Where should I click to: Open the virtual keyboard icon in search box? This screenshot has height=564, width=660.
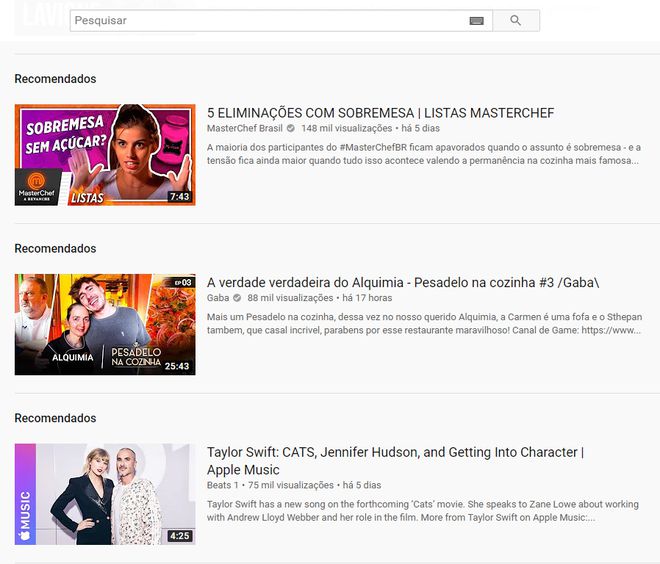coord(476,21)
